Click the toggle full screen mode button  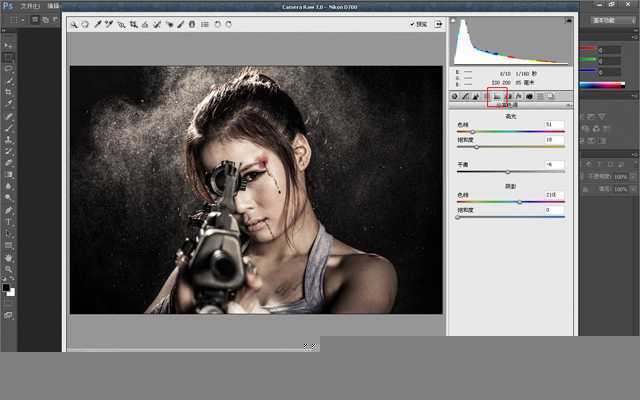pos(440,24)
